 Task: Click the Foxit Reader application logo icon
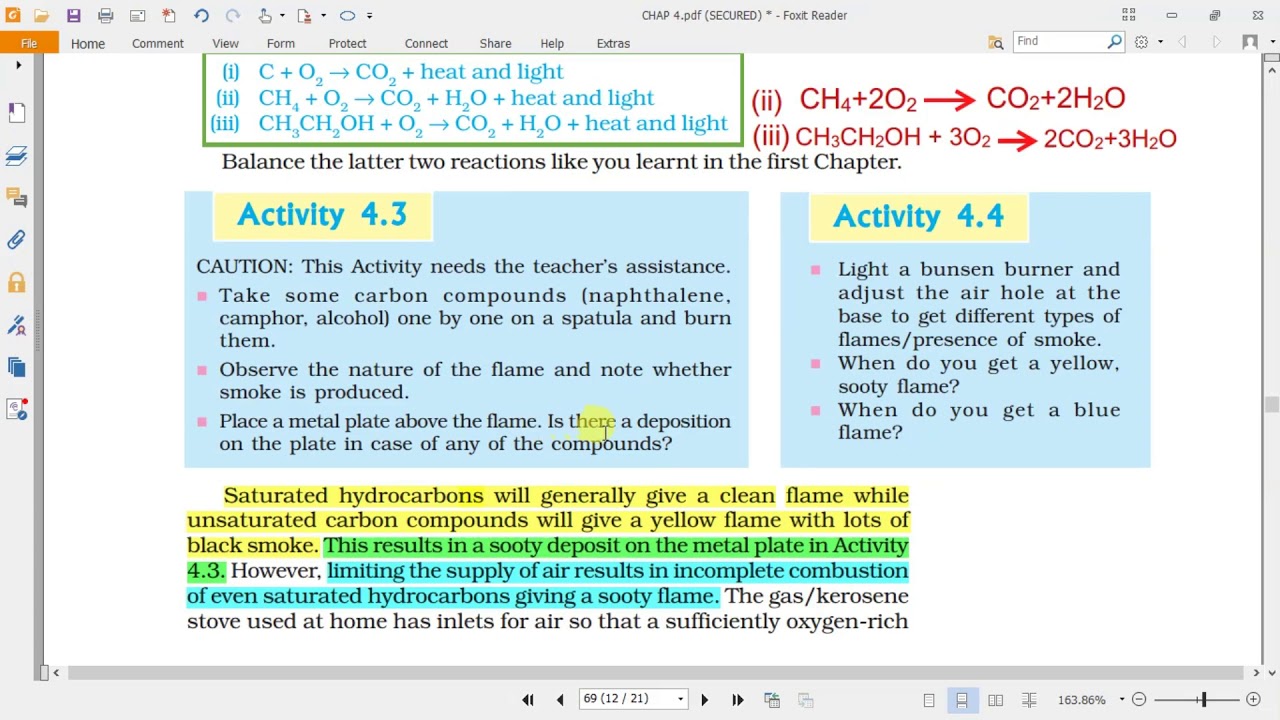(x=12, y=15)
